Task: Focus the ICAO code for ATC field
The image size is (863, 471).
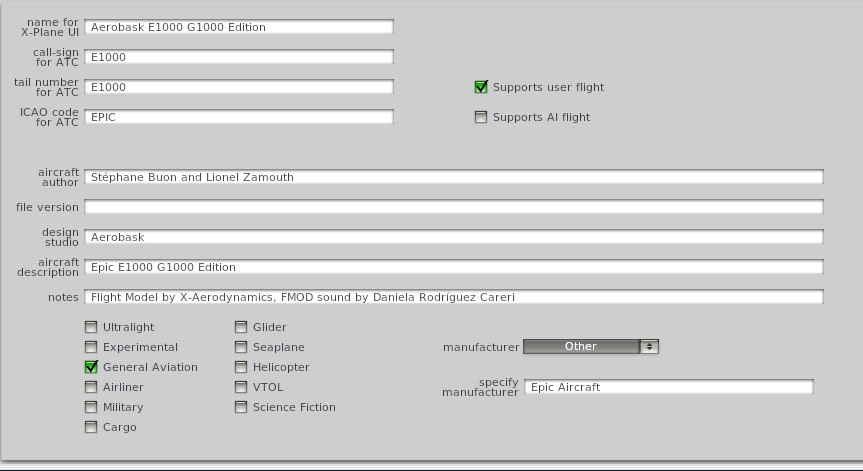Action: click(239, 117)
